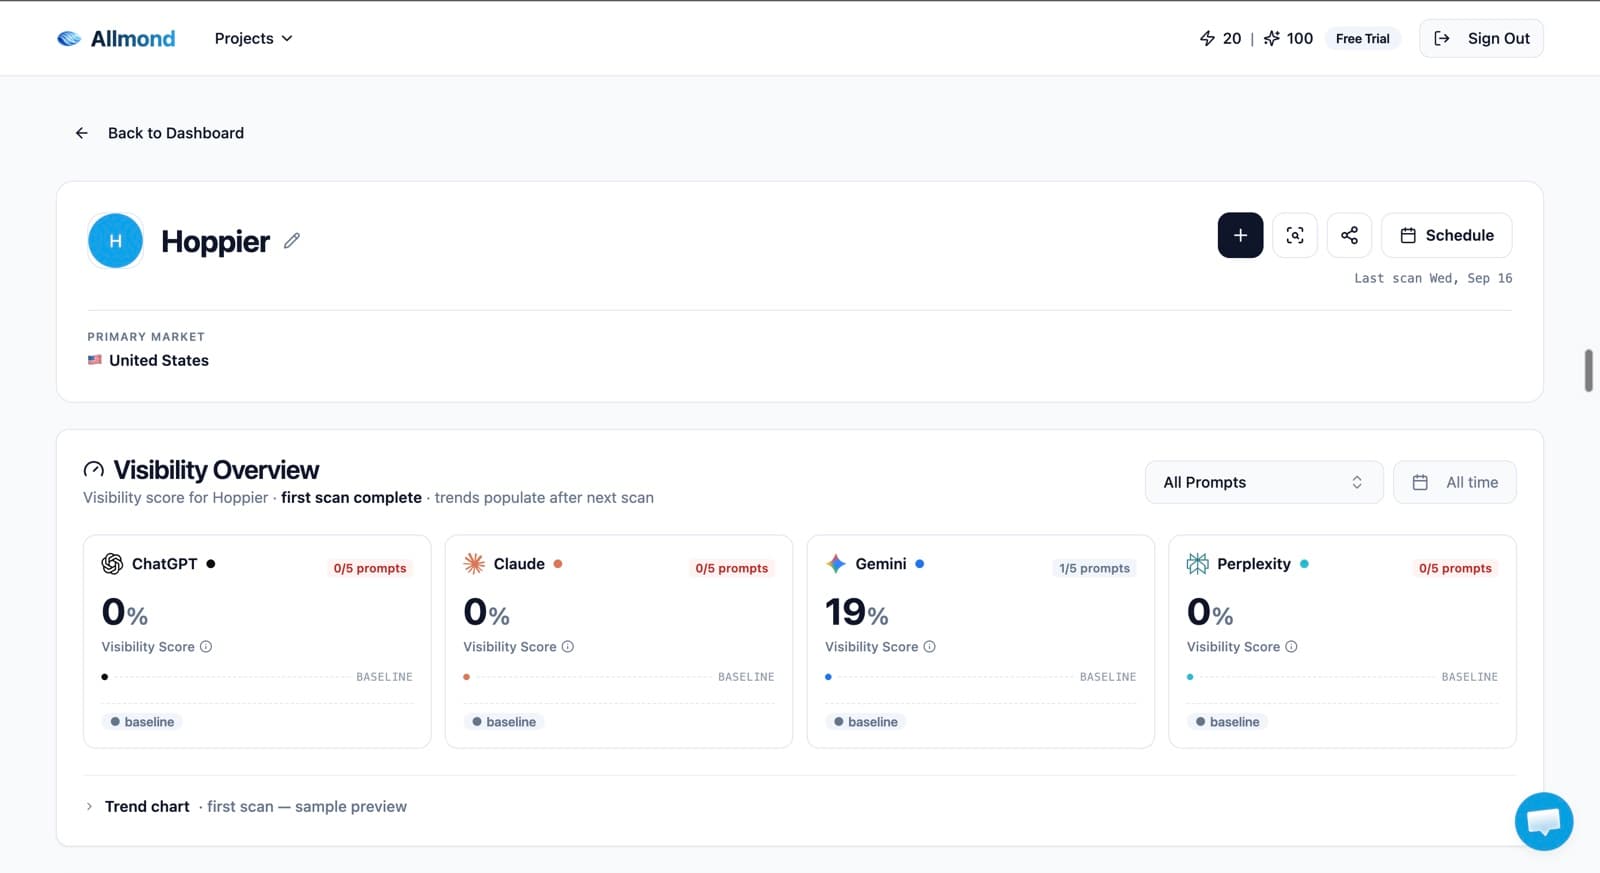1600x873 pixels.
Task: Click the Sign Out button
Action: coord(1481,38)
